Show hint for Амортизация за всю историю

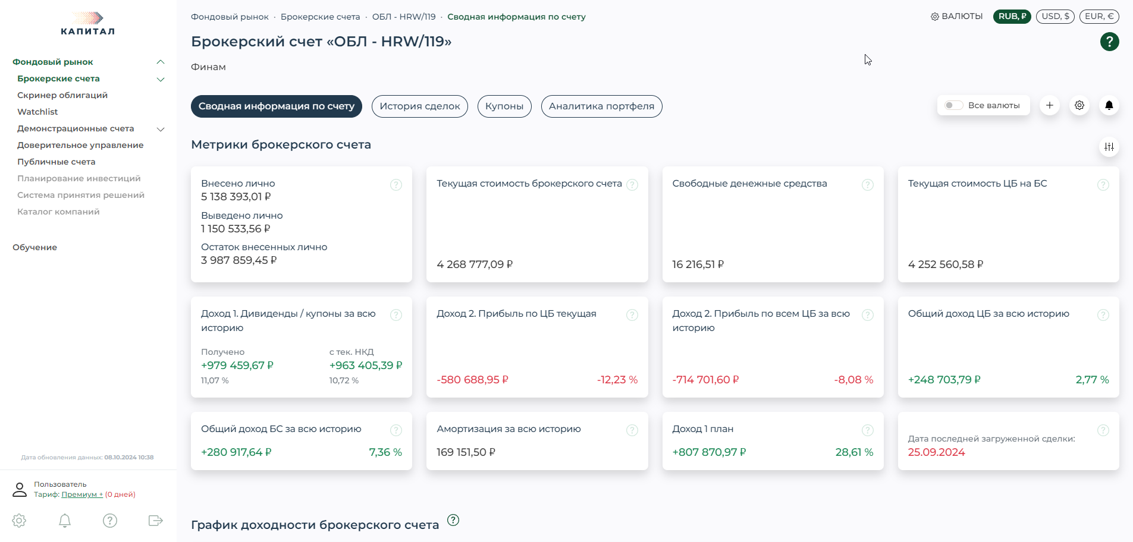pyautogui.click(x=632, y=430)
